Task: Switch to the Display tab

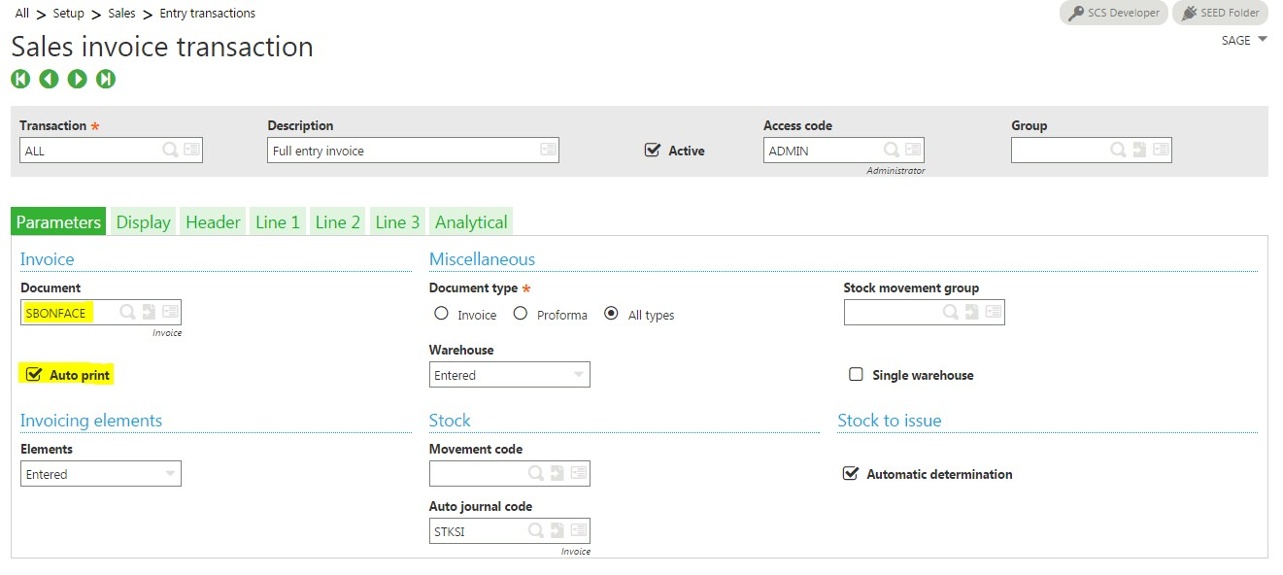Action: [143, 222]
